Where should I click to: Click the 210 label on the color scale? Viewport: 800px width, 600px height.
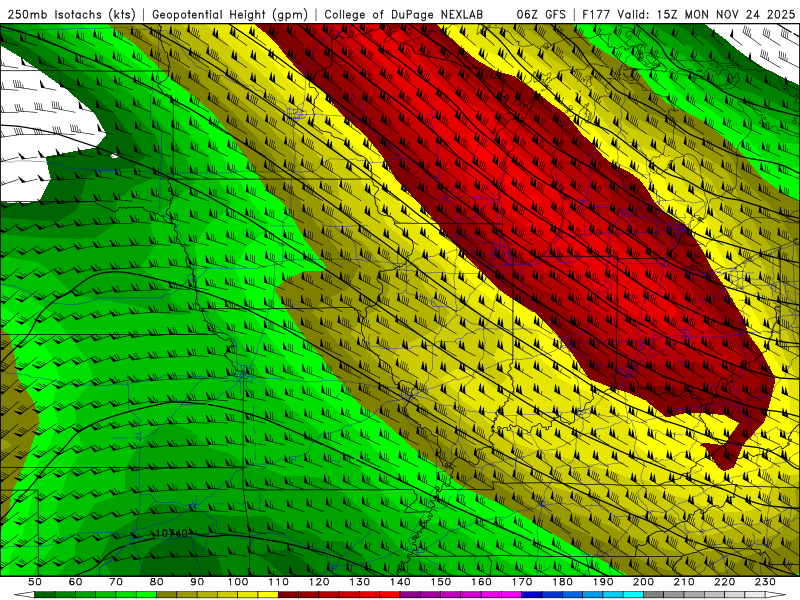click(684, 582)
